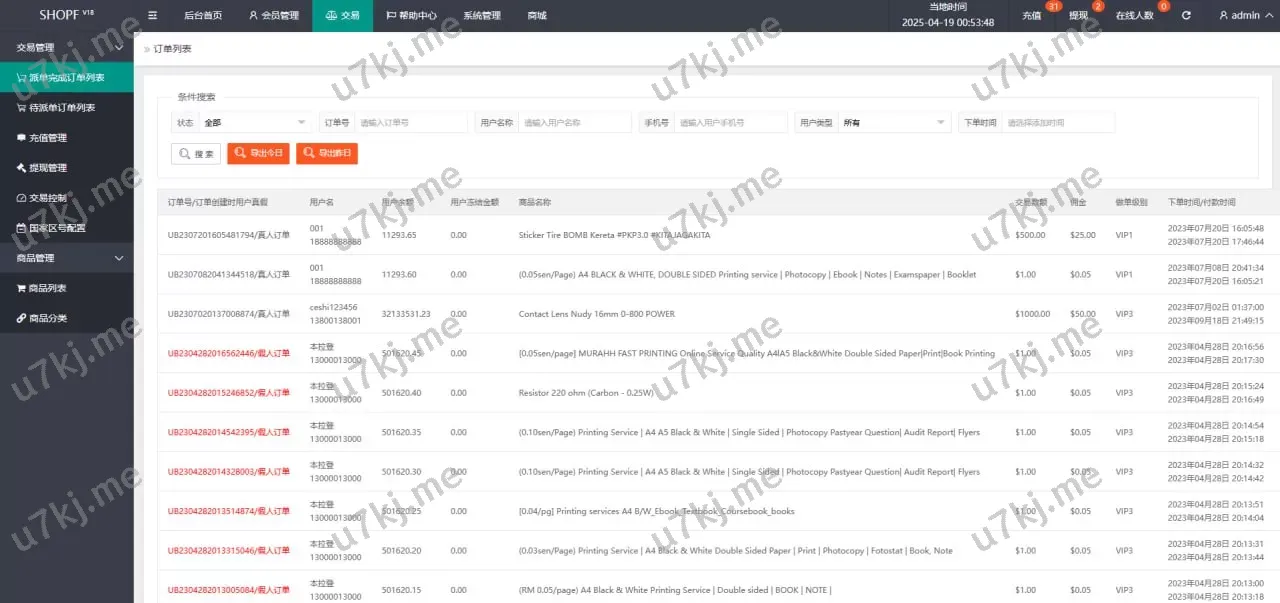The width and height of the screenshot is (1280, 603).
Task: Open 商品分类 in sidebar
Action: coord(48,318)
